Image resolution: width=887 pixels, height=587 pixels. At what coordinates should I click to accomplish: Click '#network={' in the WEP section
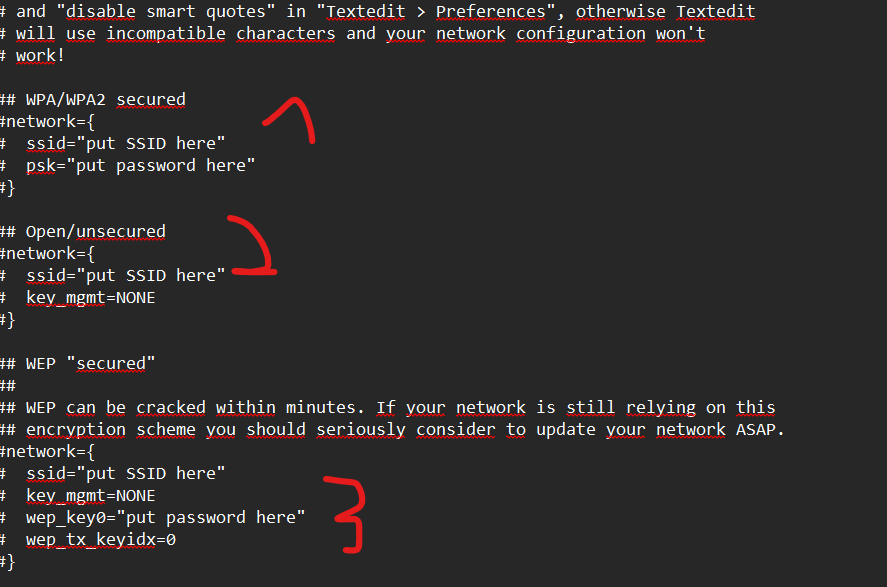tap(48, 452)
